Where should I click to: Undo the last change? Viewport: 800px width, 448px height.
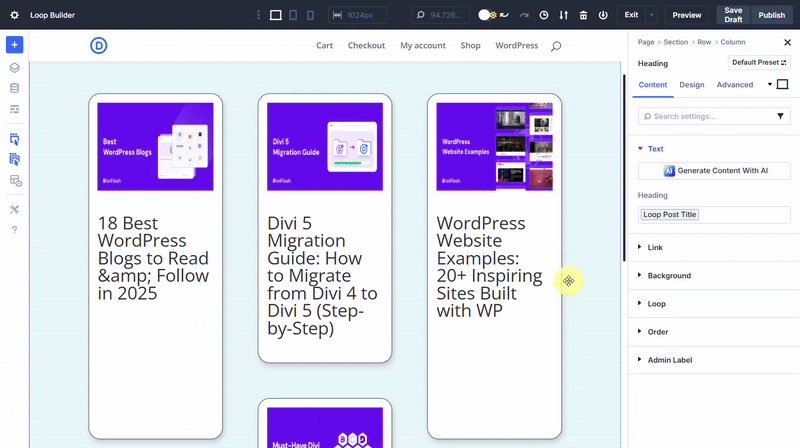tap(505, 15)
